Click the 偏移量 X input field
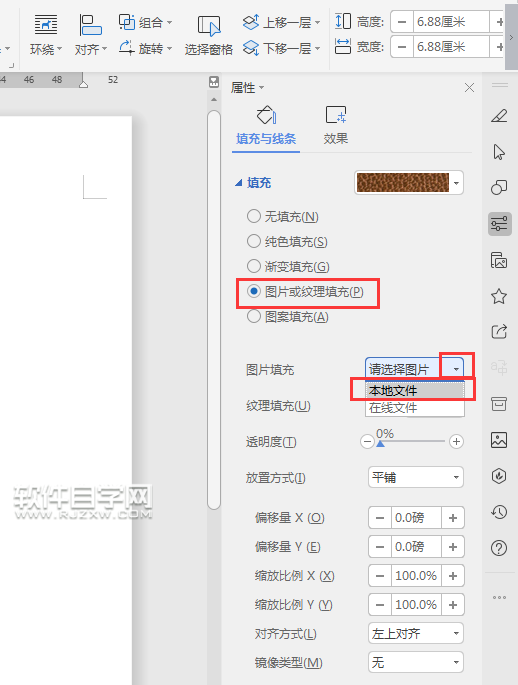 (x=416, y=518)
